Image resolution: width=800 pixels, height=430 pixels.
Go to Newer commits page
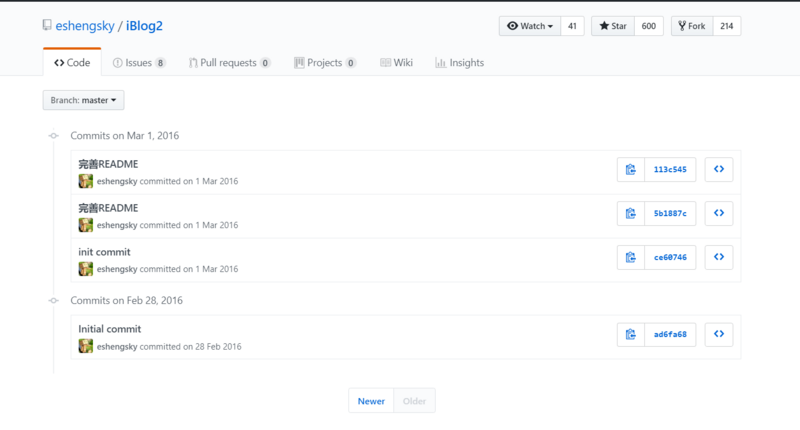[x=371, y=401]
